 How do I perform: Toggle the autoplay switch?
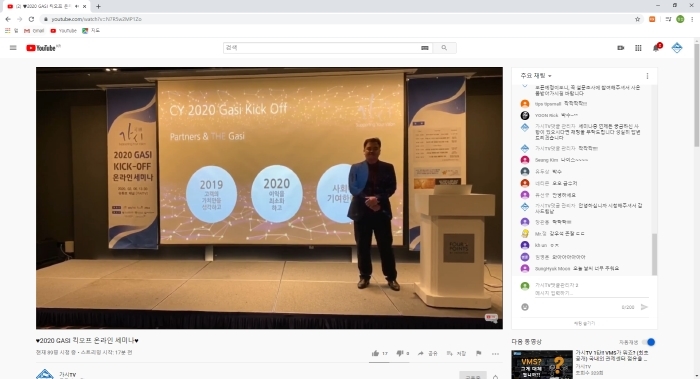coord(649,342)
